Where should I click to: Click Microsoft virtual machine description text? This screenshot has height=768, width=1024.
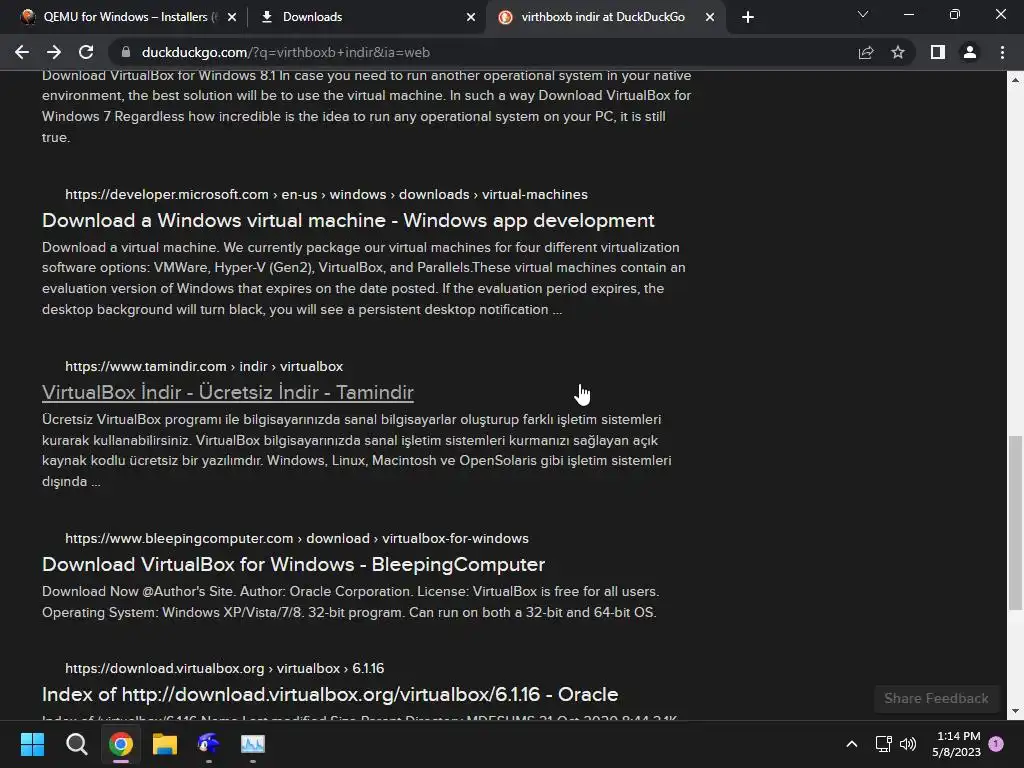(x=364, y=278)
